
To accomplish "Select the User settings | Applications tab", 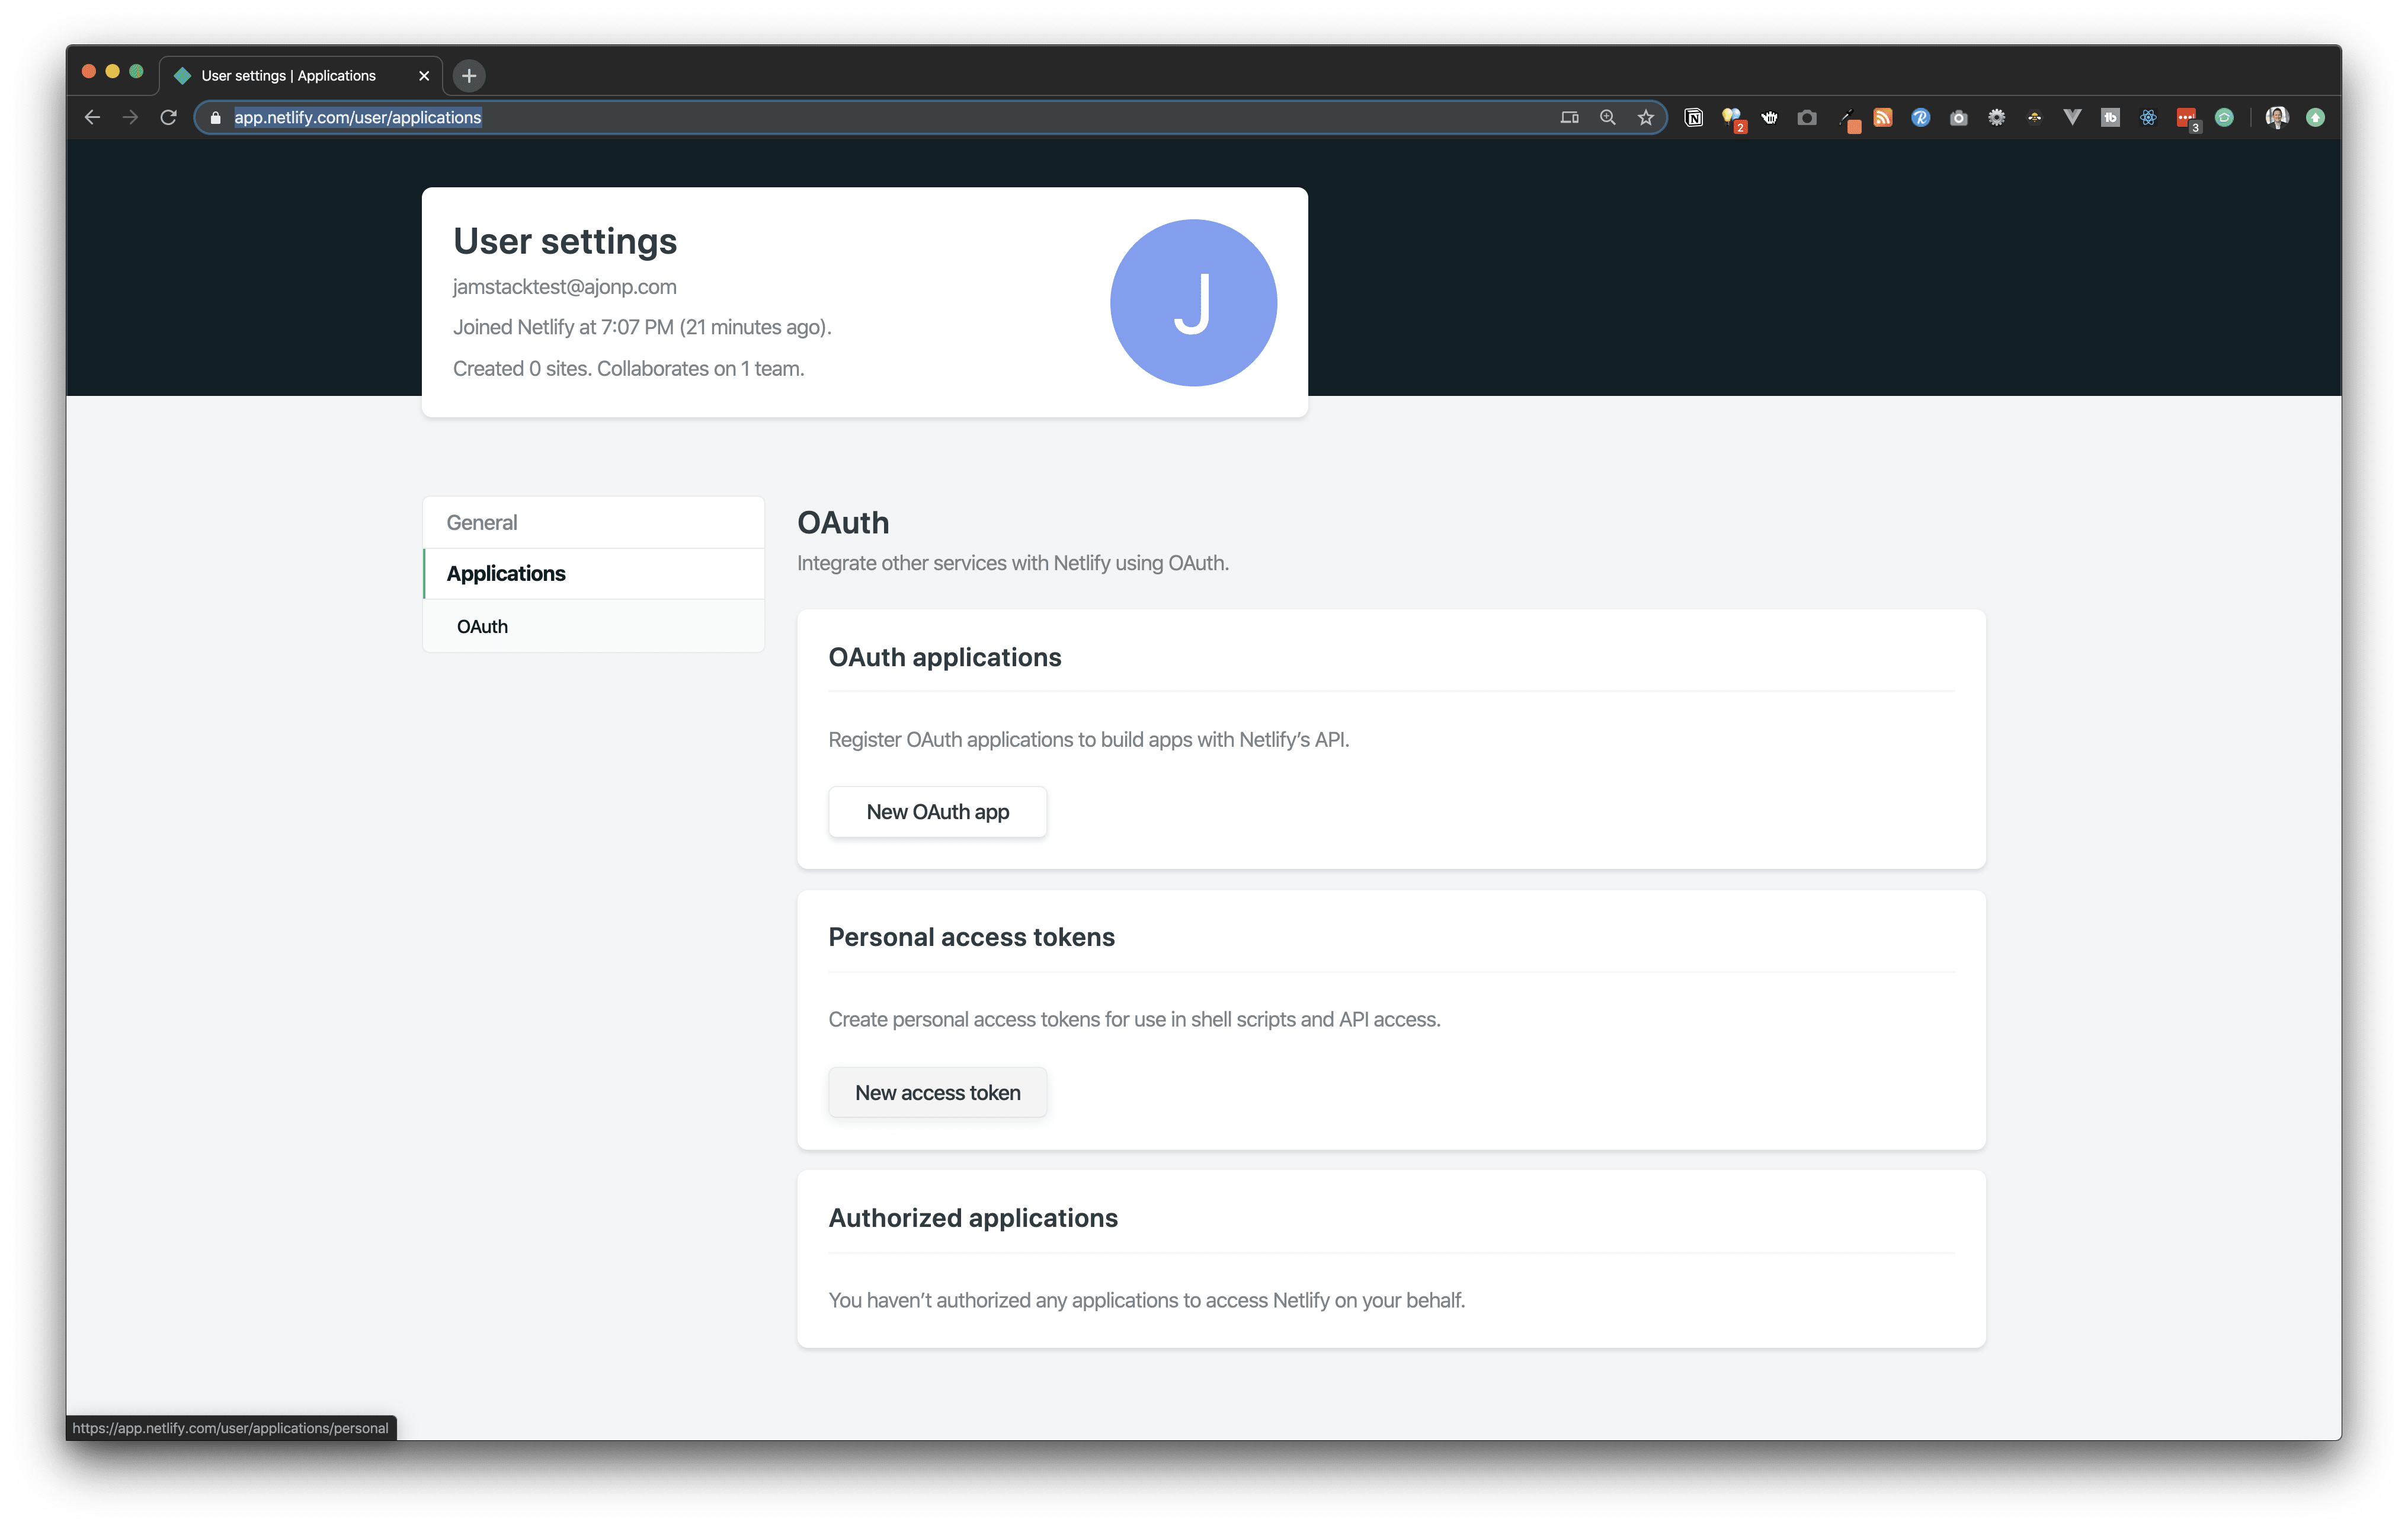I will tap(300, 75).
